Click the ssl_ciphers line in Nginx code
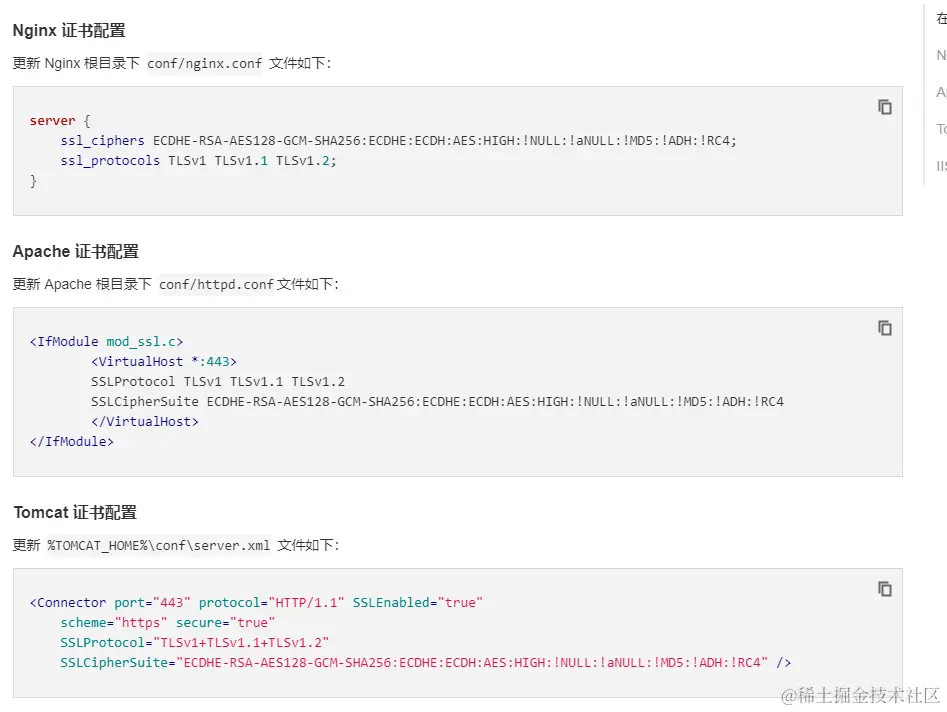 [x=399, y=141]
